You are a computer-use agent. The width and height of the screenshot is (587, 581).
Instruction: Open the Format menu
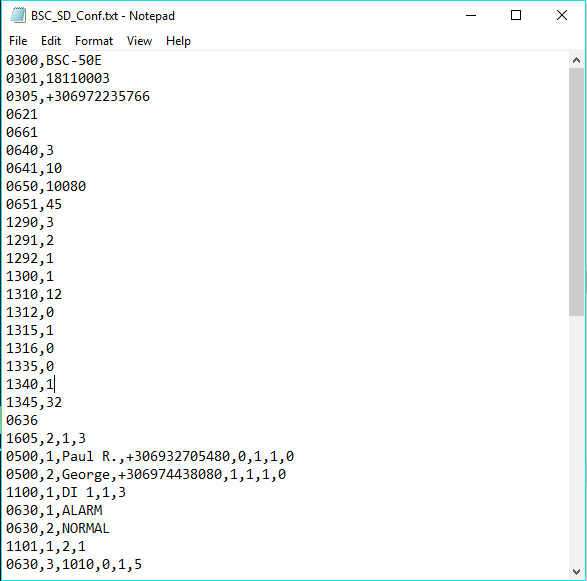click(94, 41)
